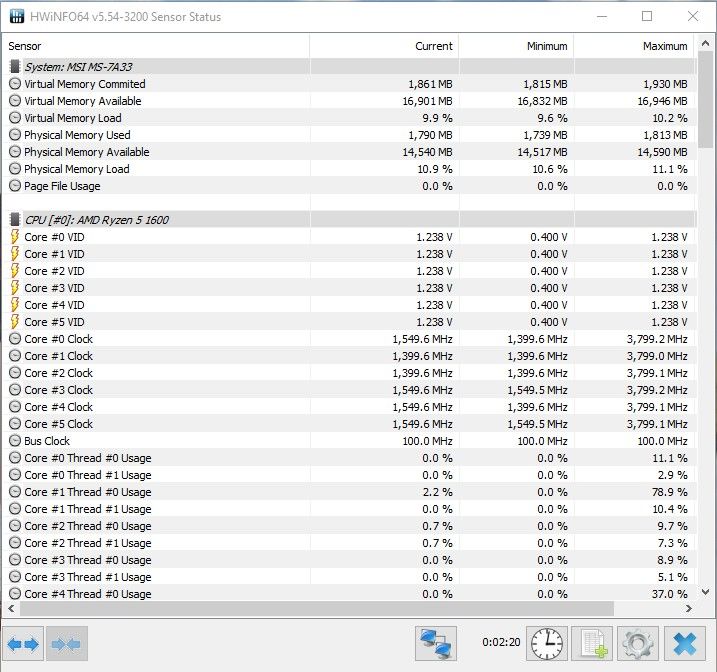The height and width of the screenshot is (672, 717).
Task: Click the collapse columns arrows button
Action: [66, 644]
